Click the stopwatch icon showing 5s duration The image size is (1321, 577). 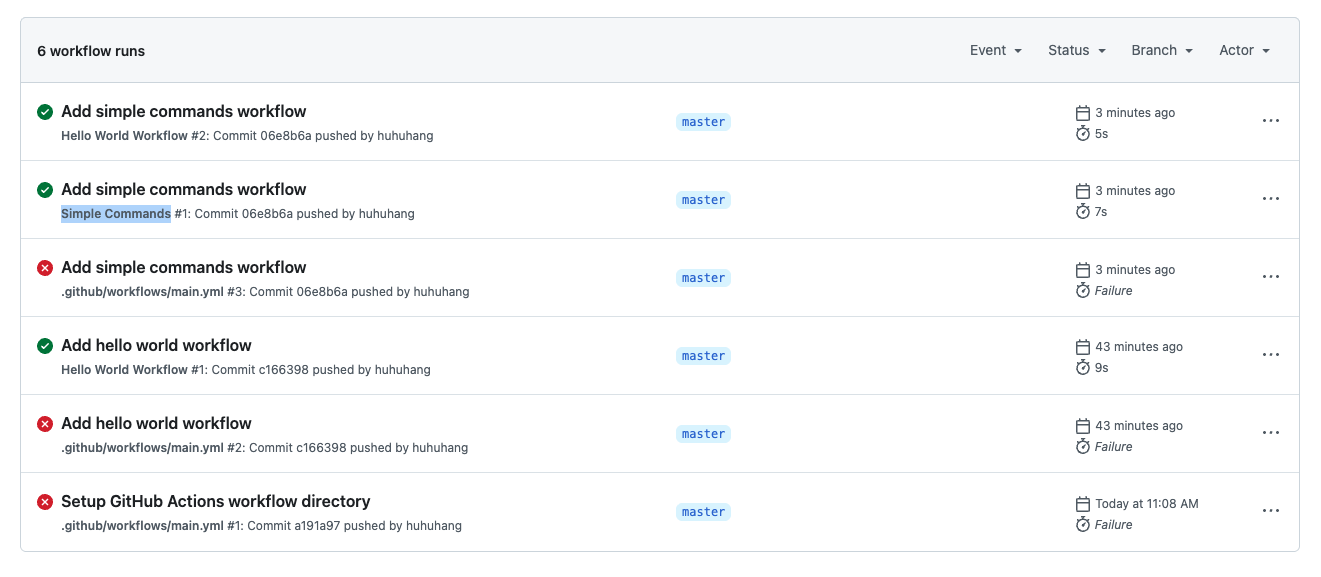(1082, 132)
